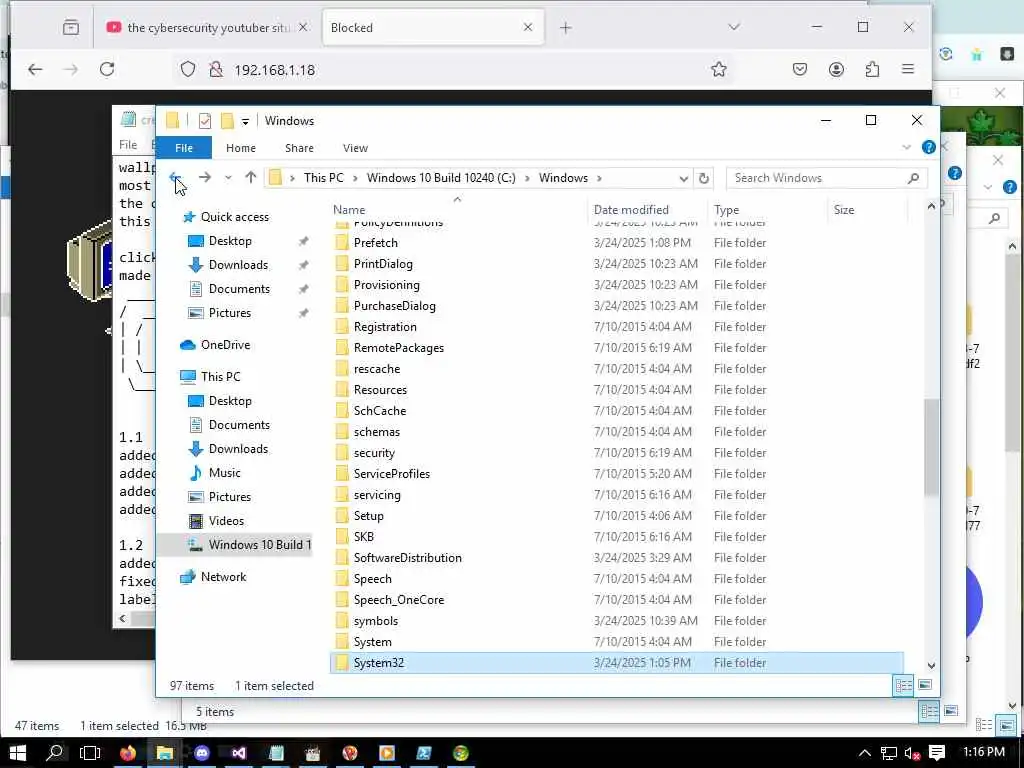This screenshot has height=768, width=1024.
Task: Switch to details view icon in status bar
Action: click(903, 686)
